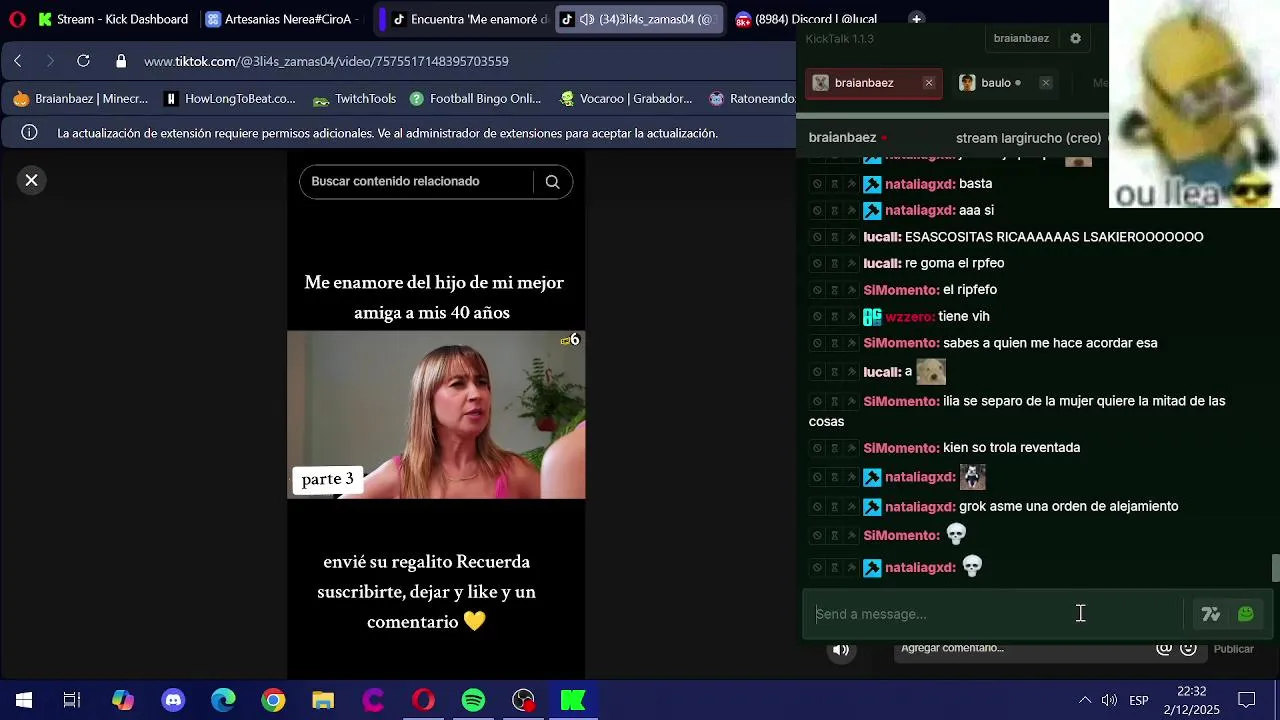Open ESP input language selector
Viewport: 1280px width, 720px height.
[x=1139, y=700]
